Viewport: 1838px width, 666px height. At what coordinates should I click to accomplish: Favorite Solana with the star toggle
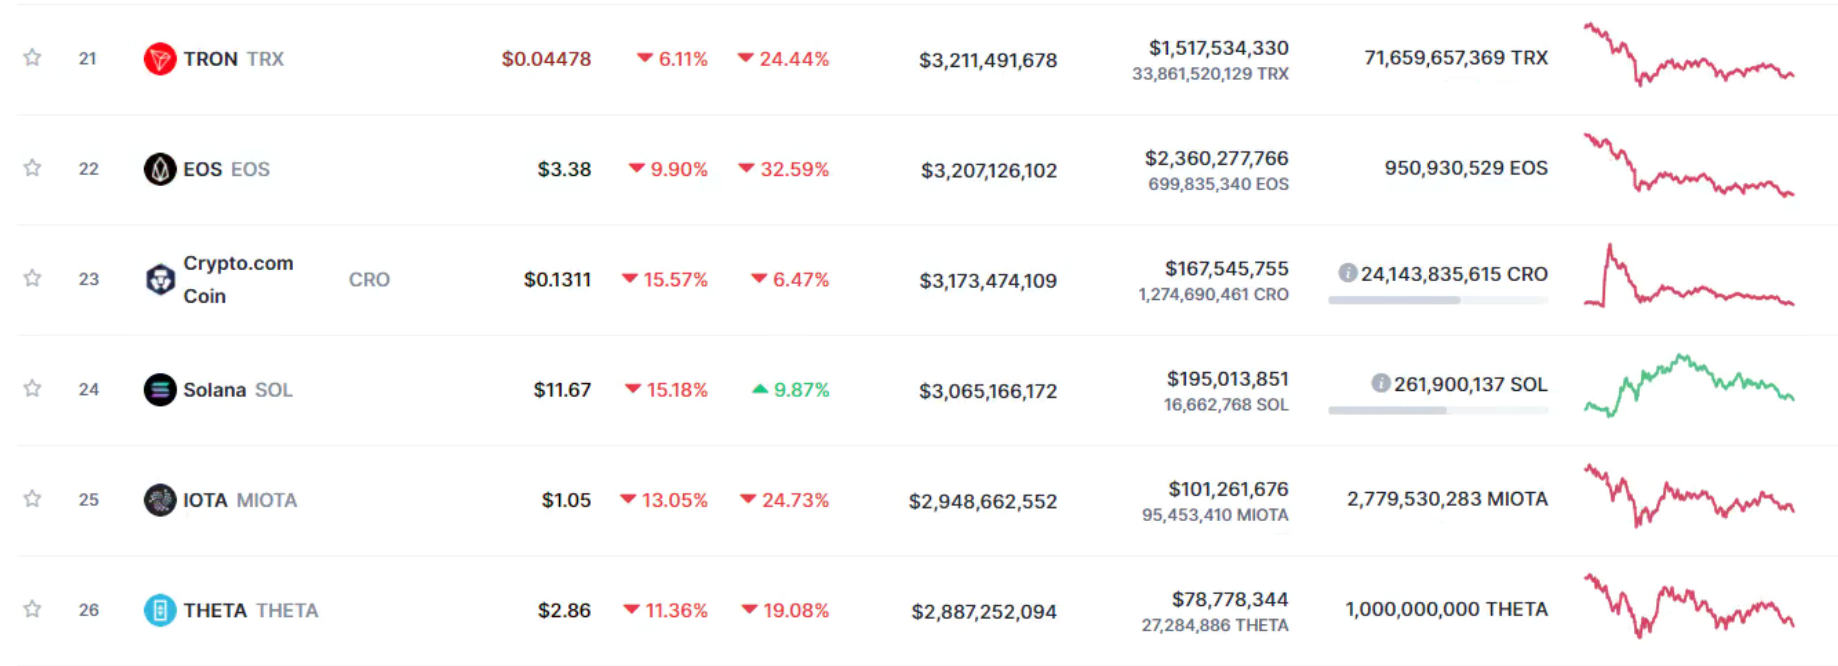[32, 388]
